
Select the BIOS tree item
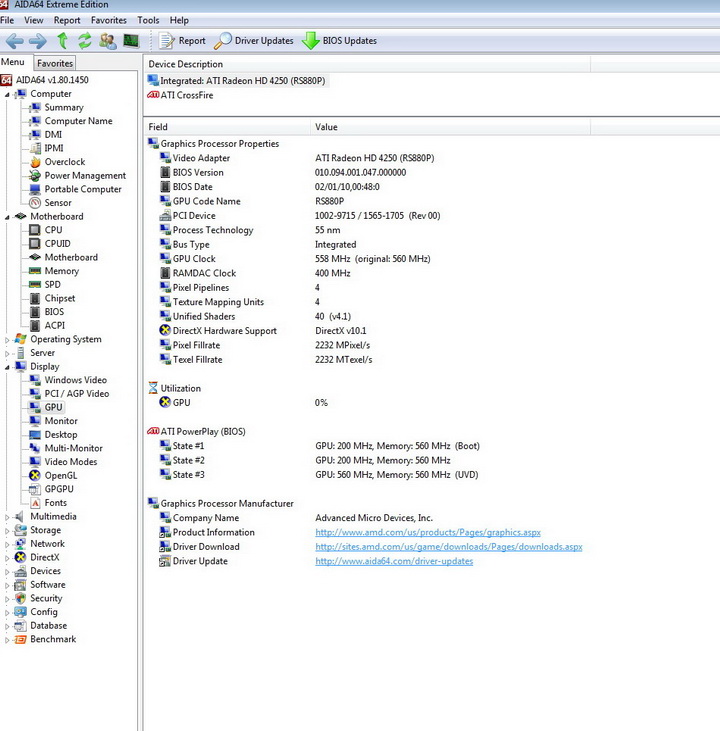pyautogui.click(x=54, y=311)
